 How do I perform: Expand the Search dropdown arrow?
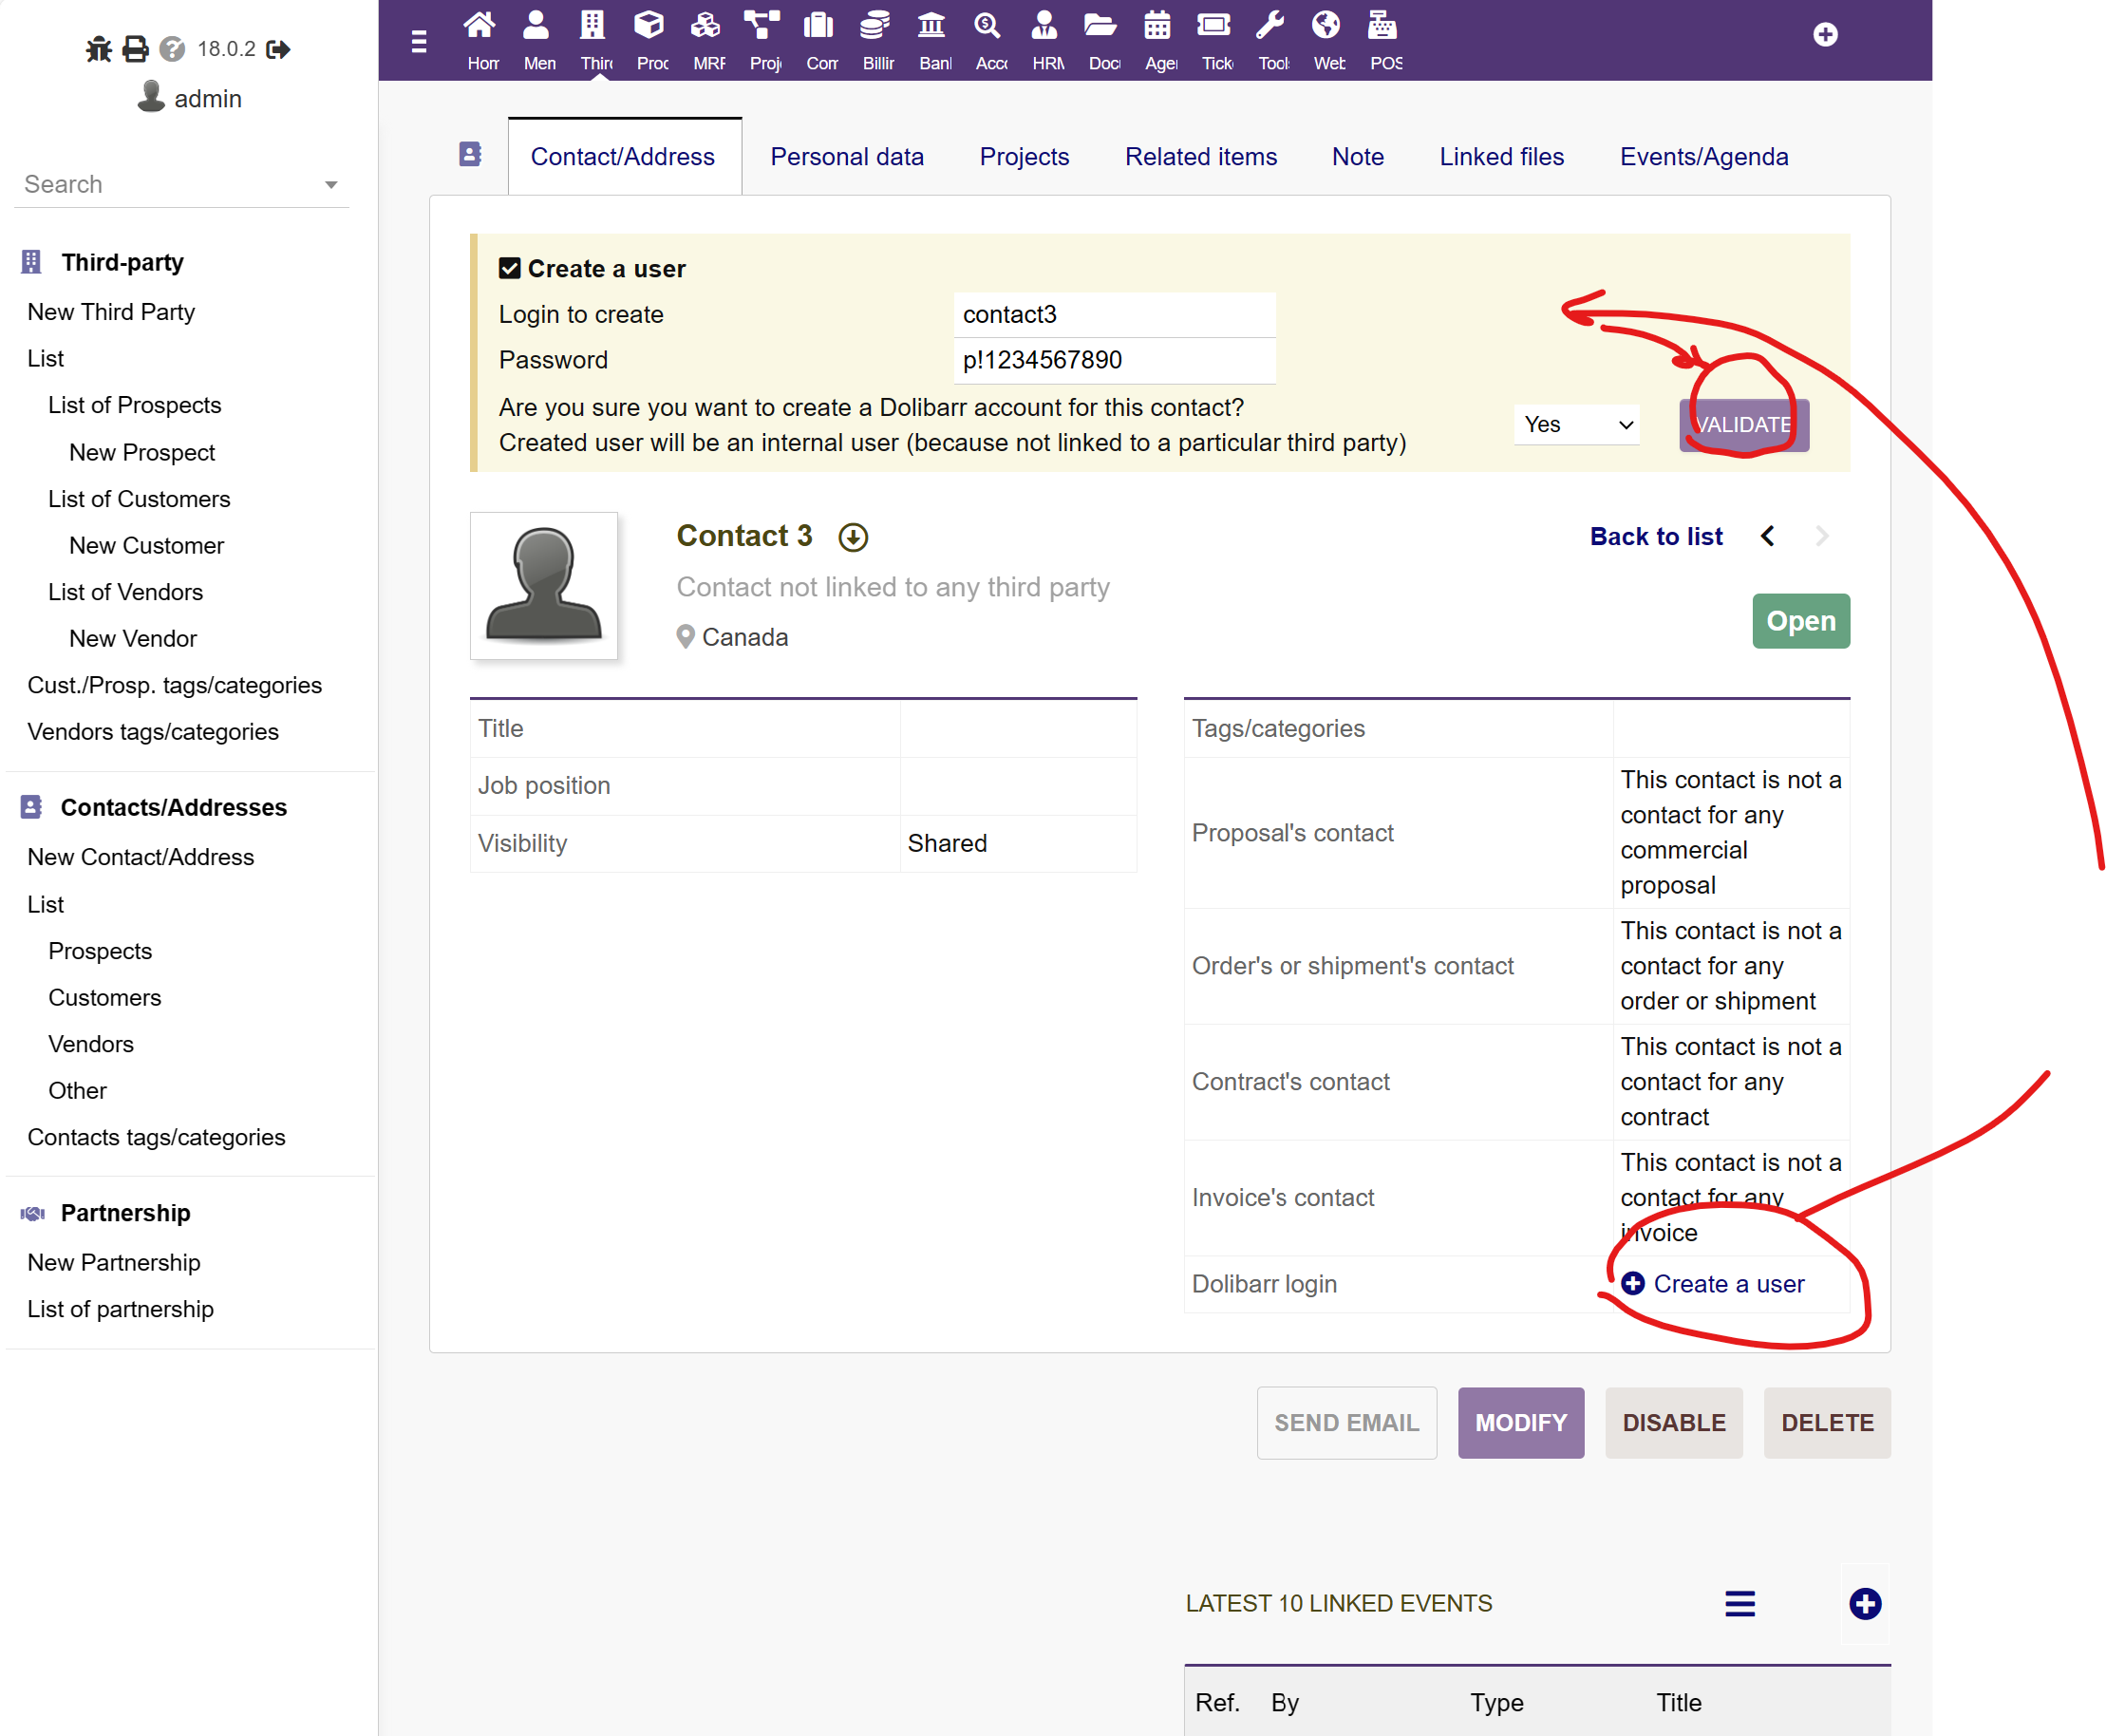(331, 185)
